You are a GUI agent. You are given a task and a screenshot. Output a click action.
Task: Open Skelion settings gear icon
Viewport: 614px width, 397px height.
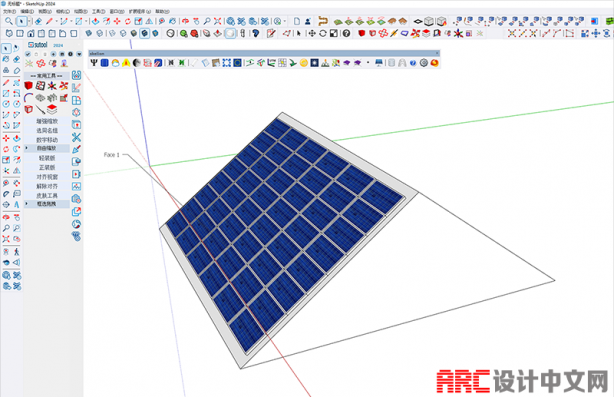click(x=424, y=63)
